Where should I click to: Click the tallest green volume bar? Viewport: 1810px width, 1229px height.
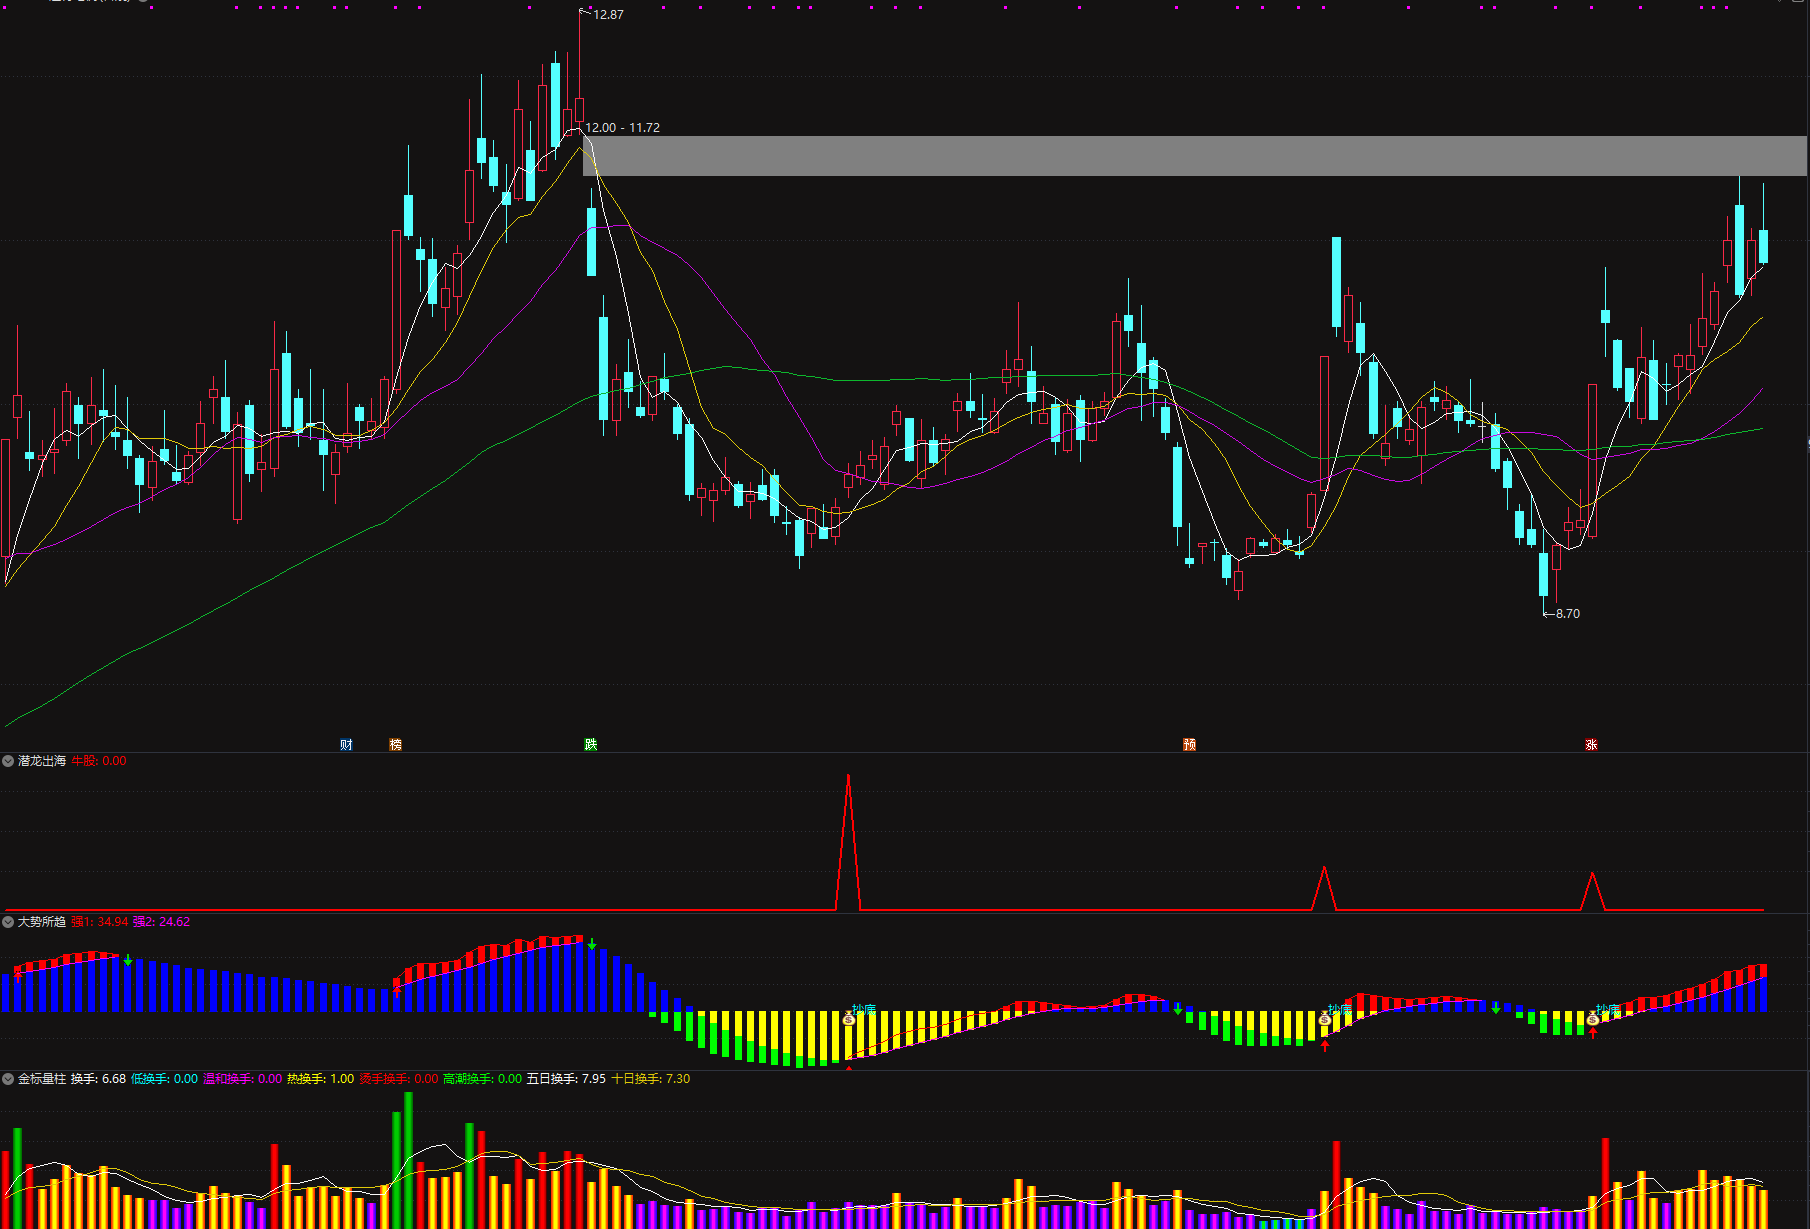(408, 1160)
